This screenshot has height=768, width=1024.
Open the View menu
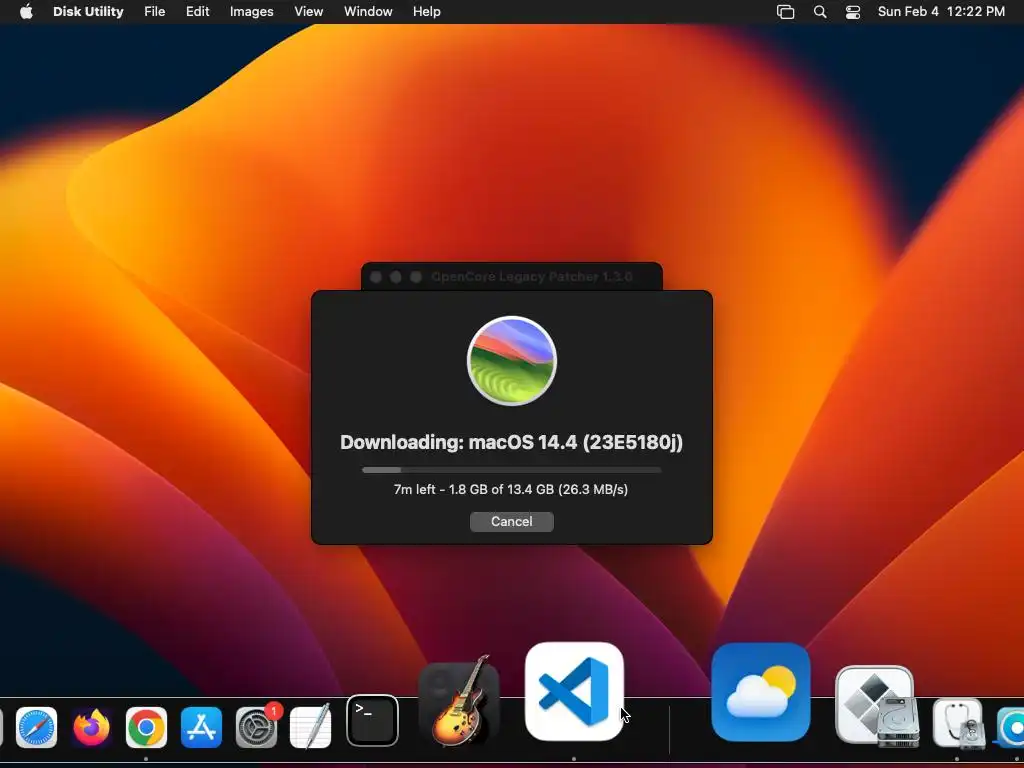[x=308, y=12]
